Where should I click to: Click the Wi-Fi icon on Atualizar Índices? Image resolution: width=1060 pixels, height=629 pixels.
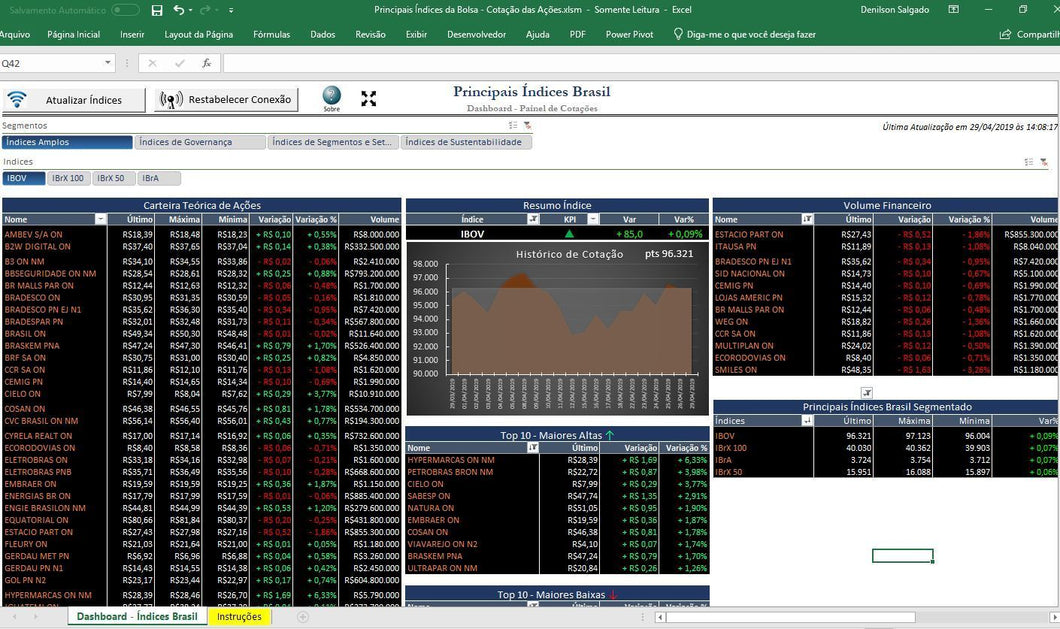click(17, 99)
